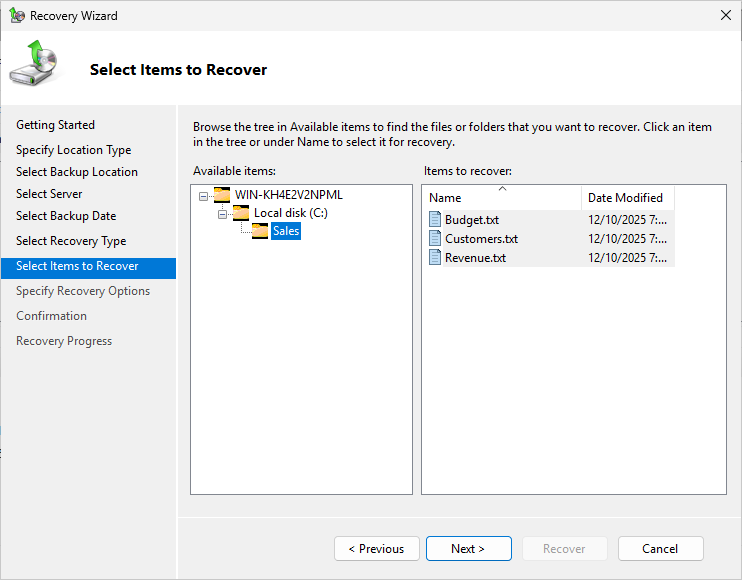Click the Sales folder icon in tree
The width and height of the screenshot is (742, 580).
260,231
